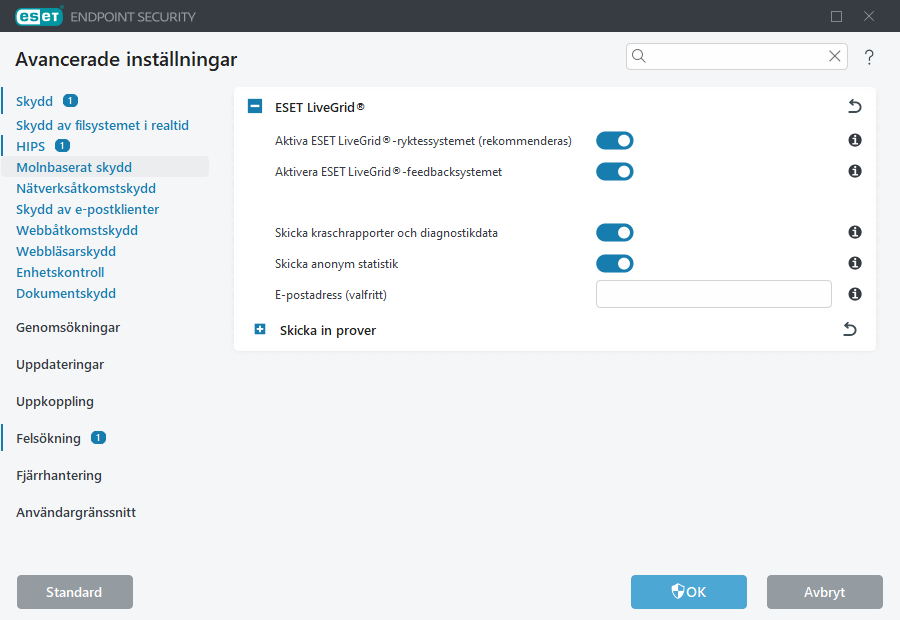
Task: Click the info icon for Skicka anonym statistik
Action: tap(855, 263)
